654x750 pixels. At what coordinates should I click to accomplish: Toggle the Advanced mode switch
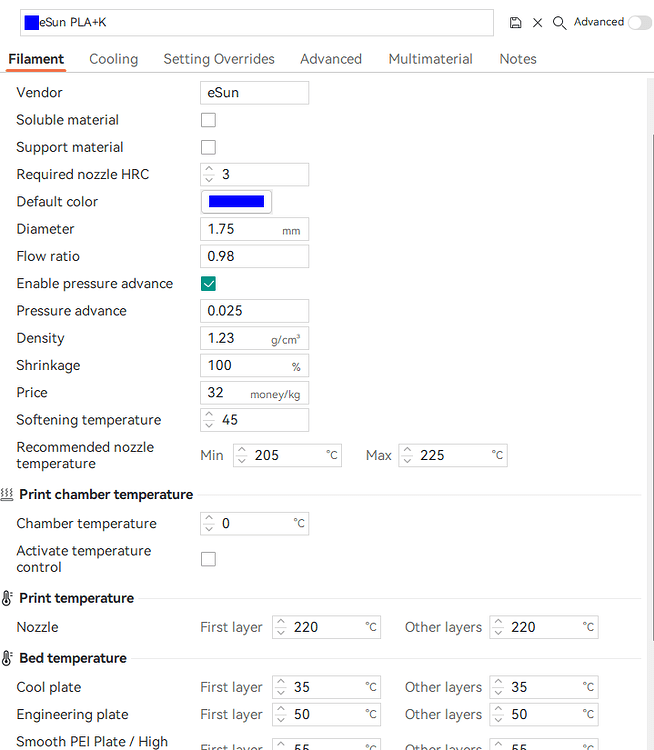click(640, 22)
